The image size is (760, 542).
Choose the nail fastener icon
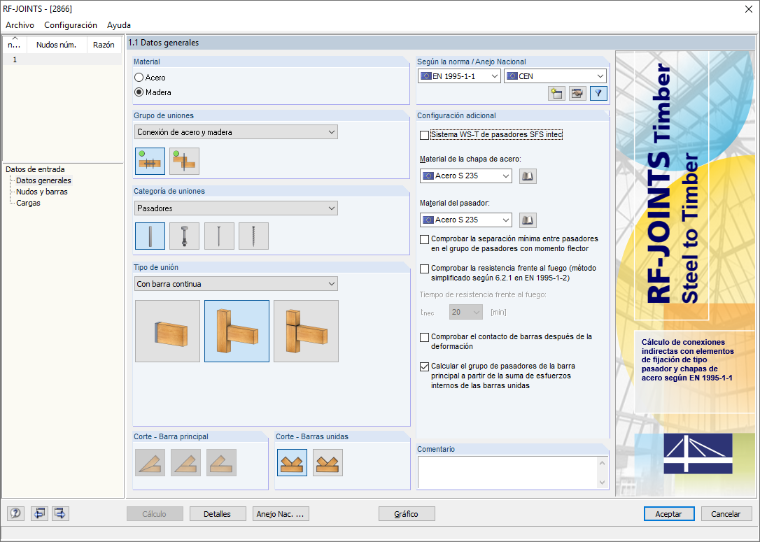219,236
